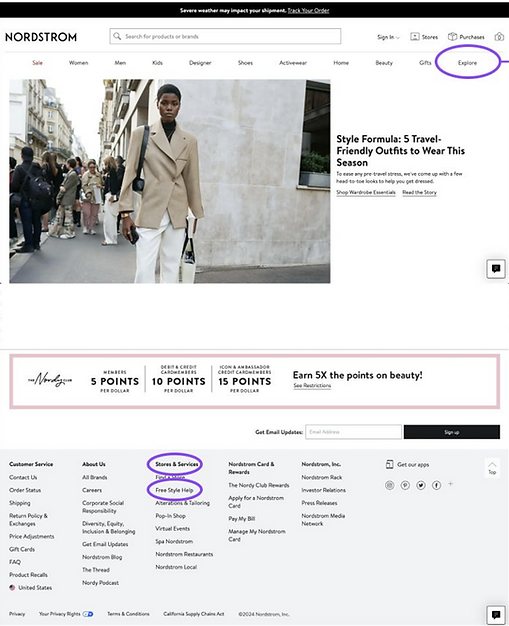Open Product Recalls link
This screenshot has height=626, width=509.
(28, 574)
